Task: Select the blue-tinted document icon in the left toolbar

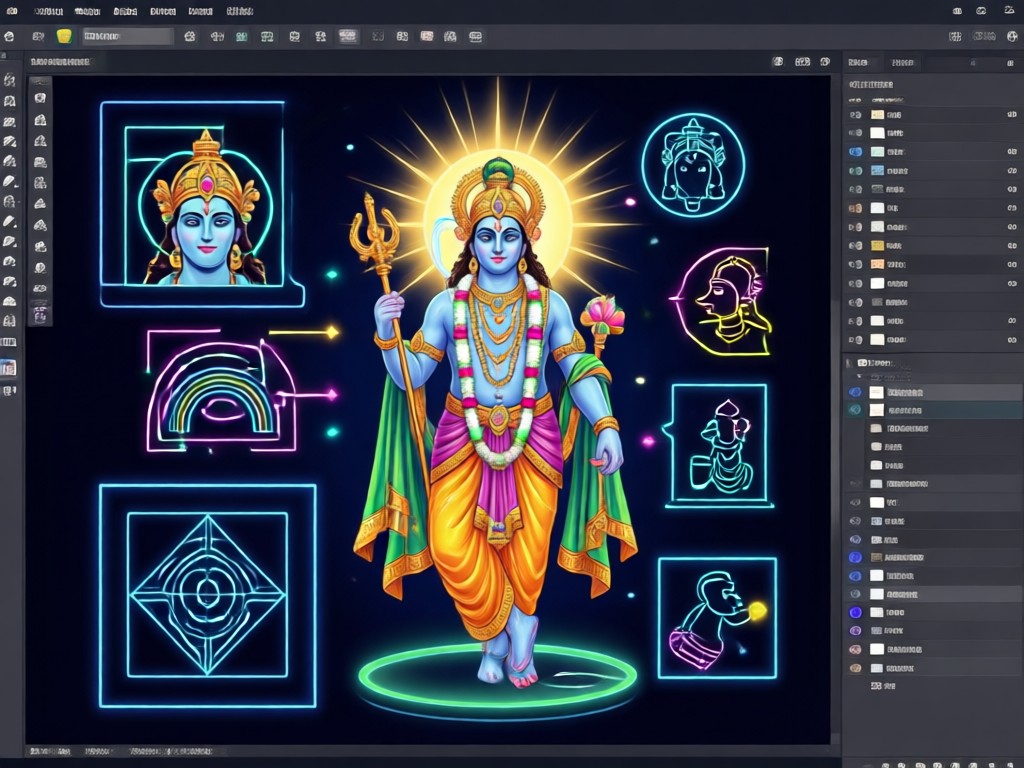Action: [8, 368]
